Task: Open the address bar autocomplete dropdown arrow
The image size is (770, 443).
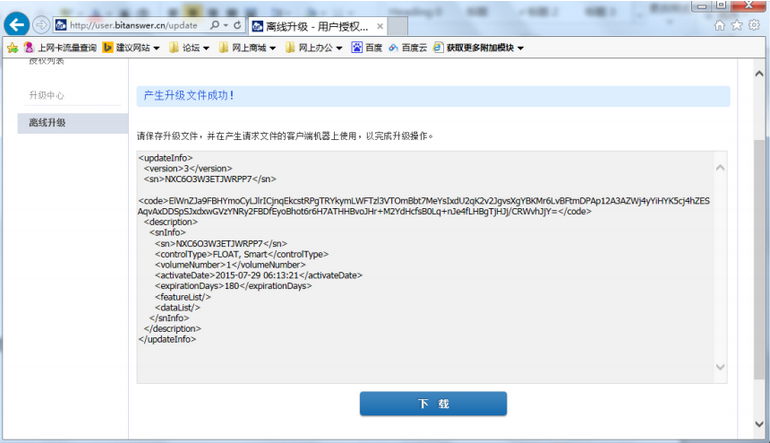Action: [226, 25]
